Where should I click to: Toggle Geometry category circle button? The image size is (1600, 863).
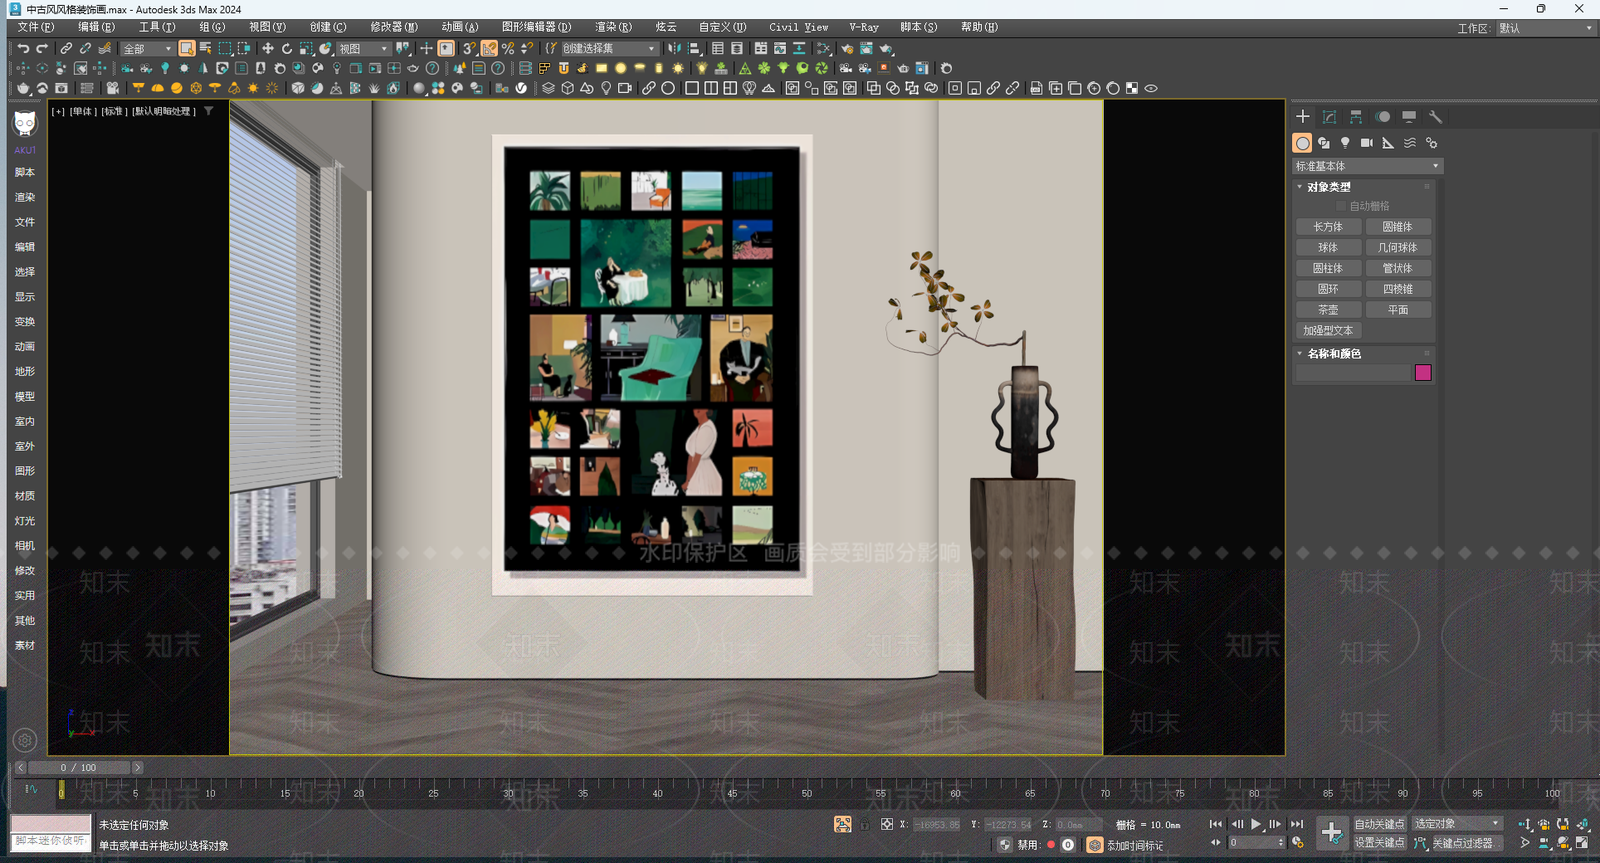click(1302, 143)
